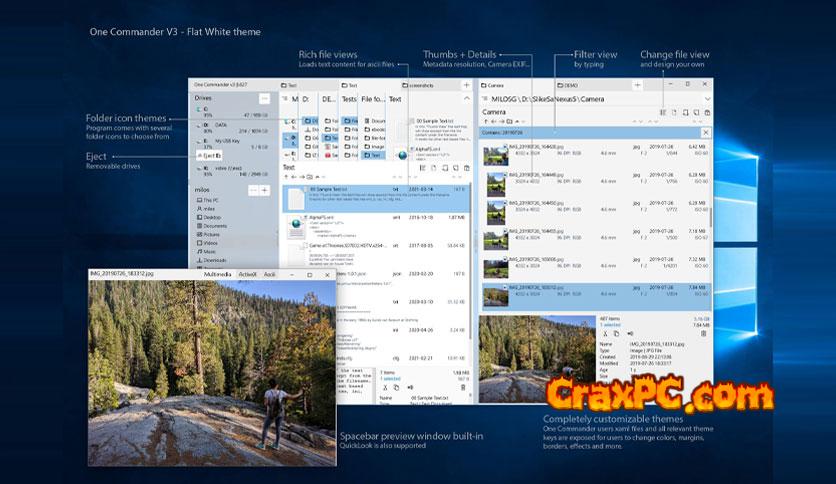Click the Eject button for the USB drive
The height and width of the screenshot is (484, 836).
(x=205, y=156)
